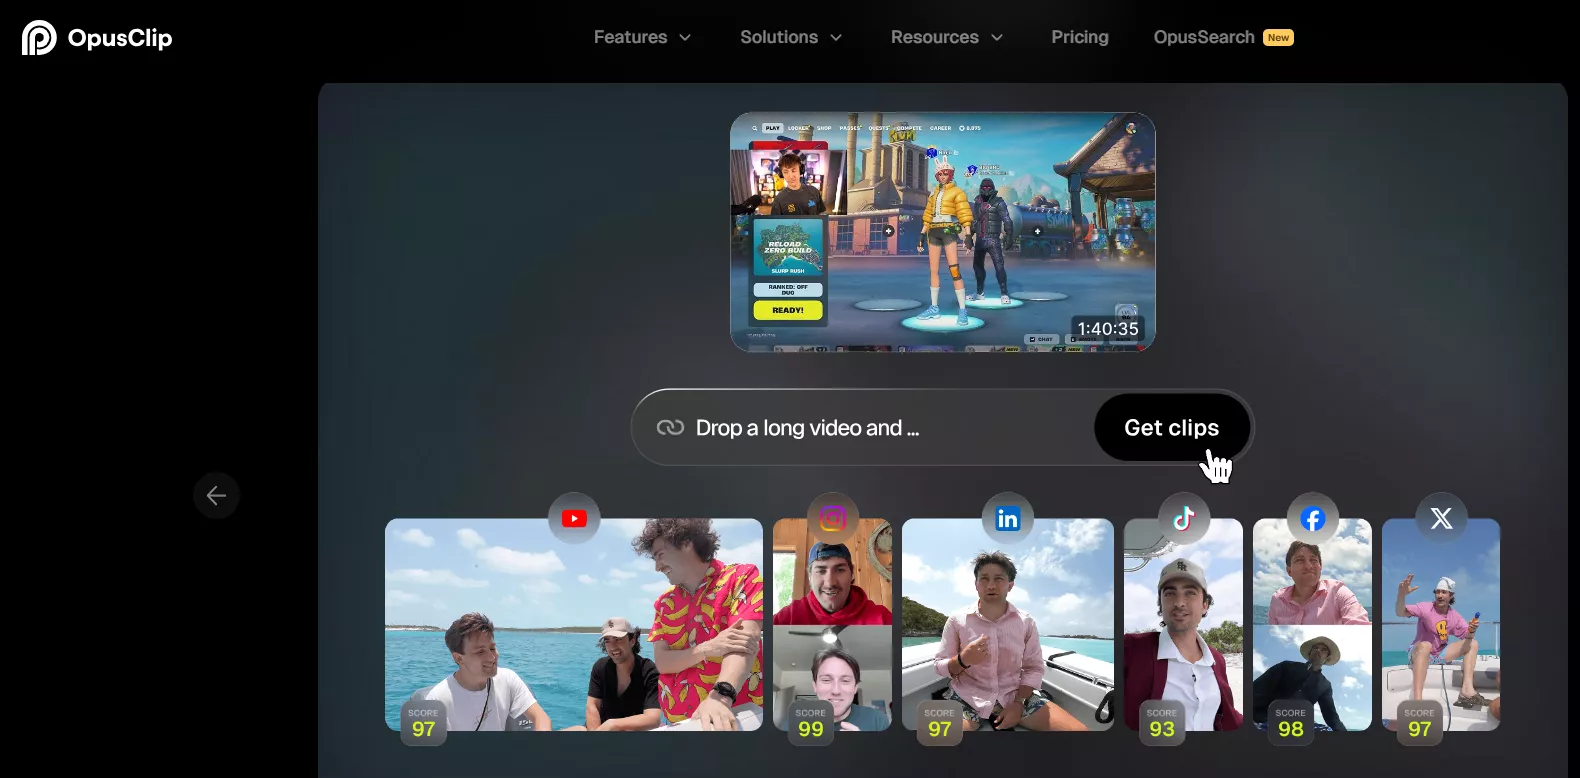Click the score 98 badge
This screenshot has width=1580, height=778.
(x=1291, y=724)
